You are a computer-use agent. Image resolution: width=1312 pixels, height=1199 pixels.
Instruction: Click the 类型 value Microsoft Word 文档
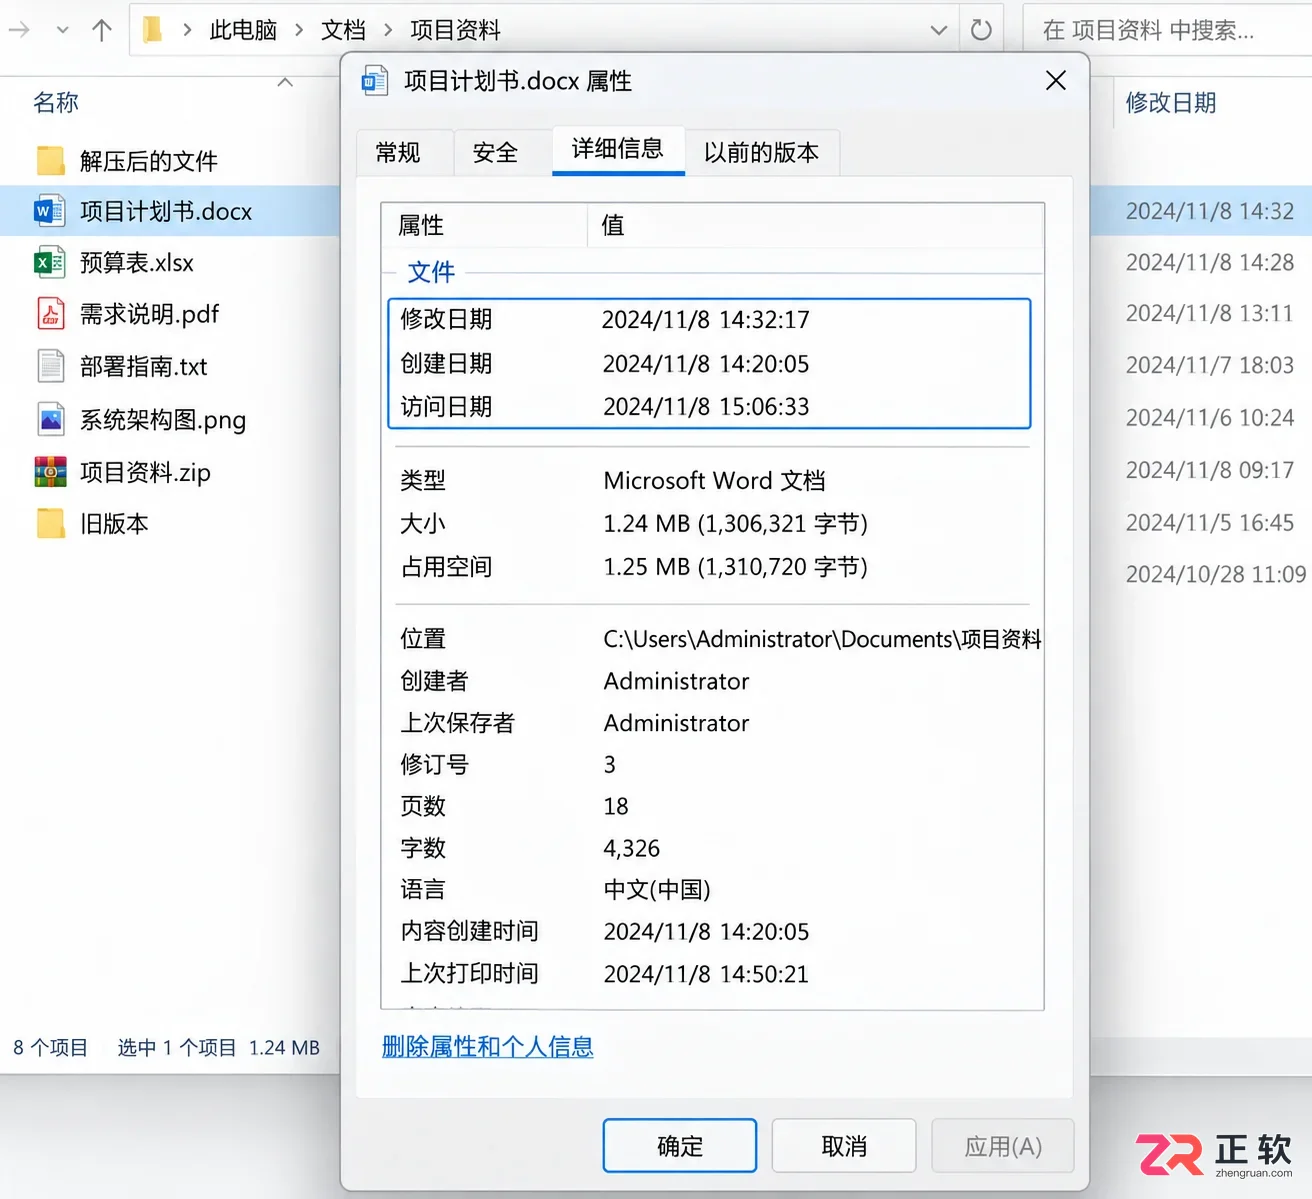click(714, 480)
